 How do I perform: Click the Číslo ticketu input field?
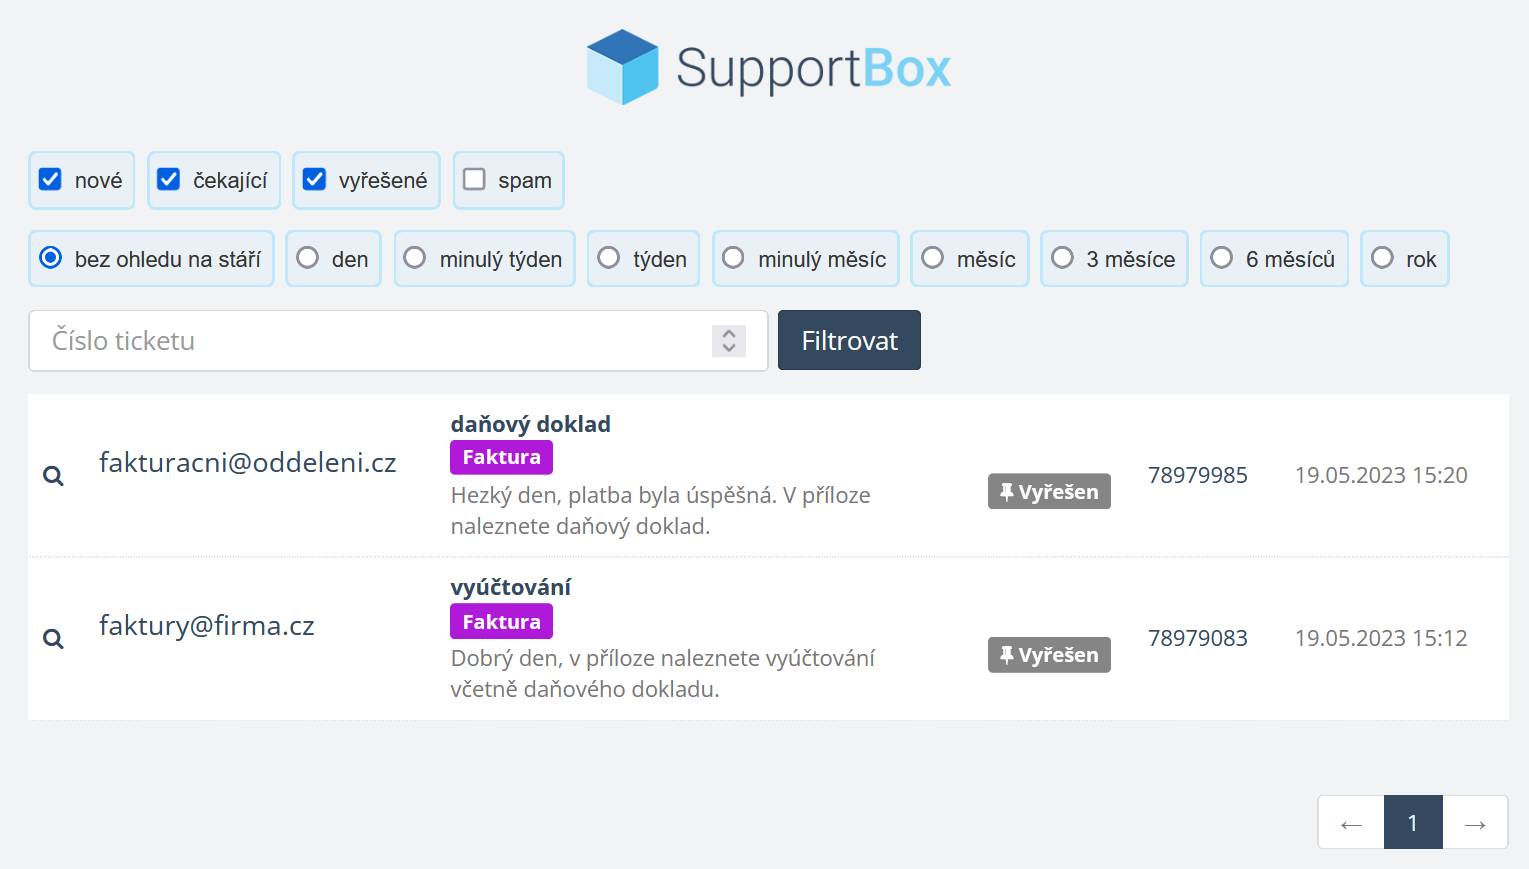[x=398, y=341]
